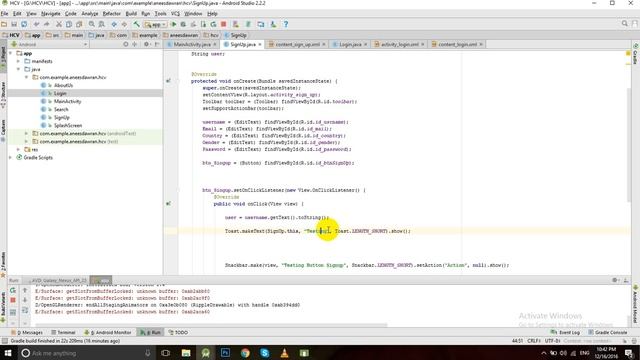This screenshot has height=360, width=640.
Task: Click the navigate Forward arrow icon
Action: (124, 24)
